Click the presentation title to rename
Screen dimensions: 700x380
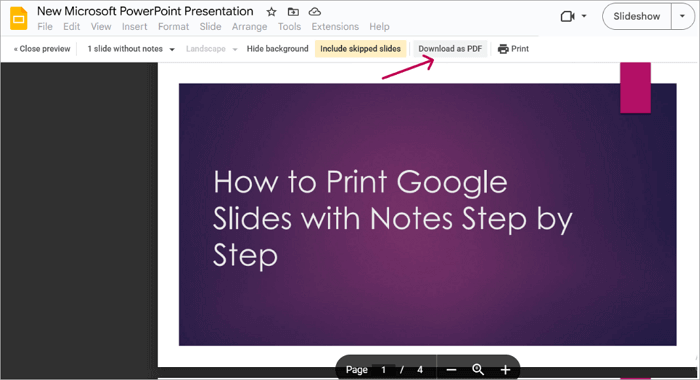pos(145,11)
